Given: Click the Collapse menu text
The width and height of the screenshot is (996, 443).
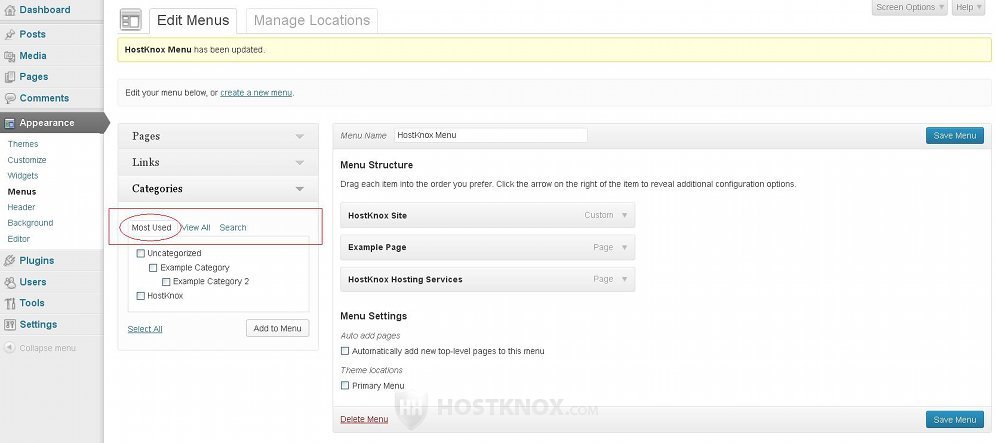Looking at the screenshot, I should point(48,348).
